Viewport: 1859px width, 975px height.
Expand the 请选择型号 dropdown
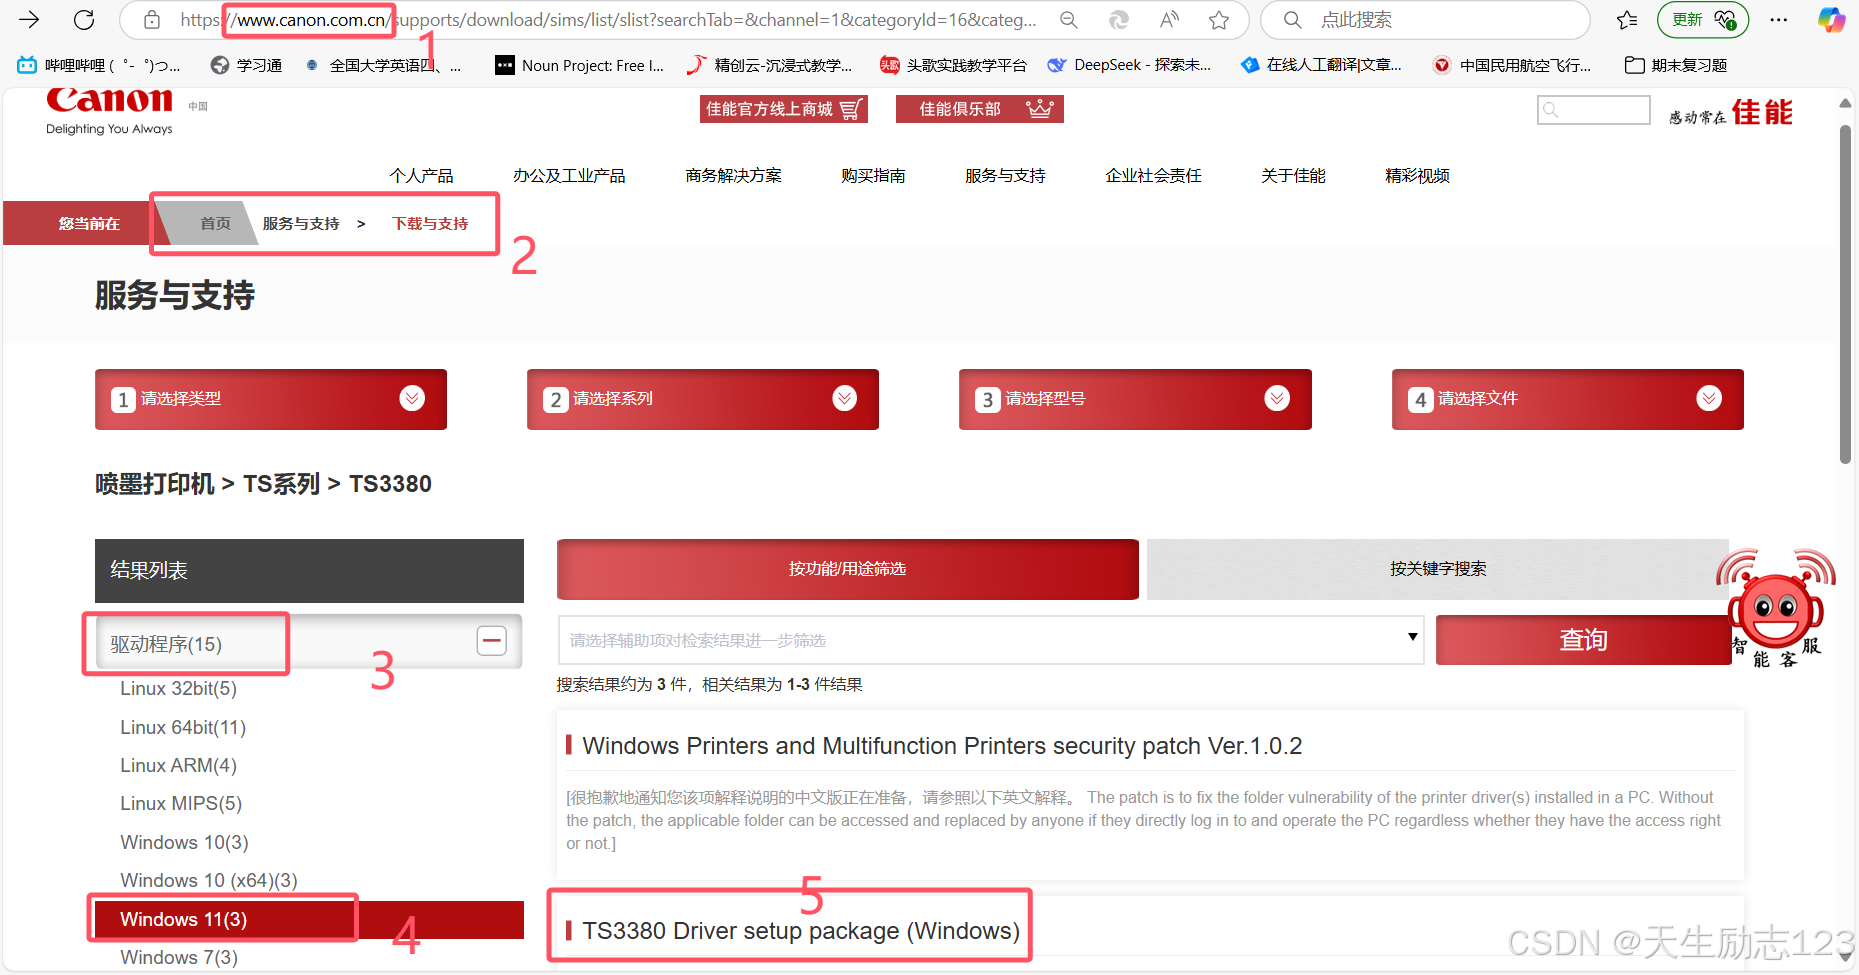tap(1135, 399)
